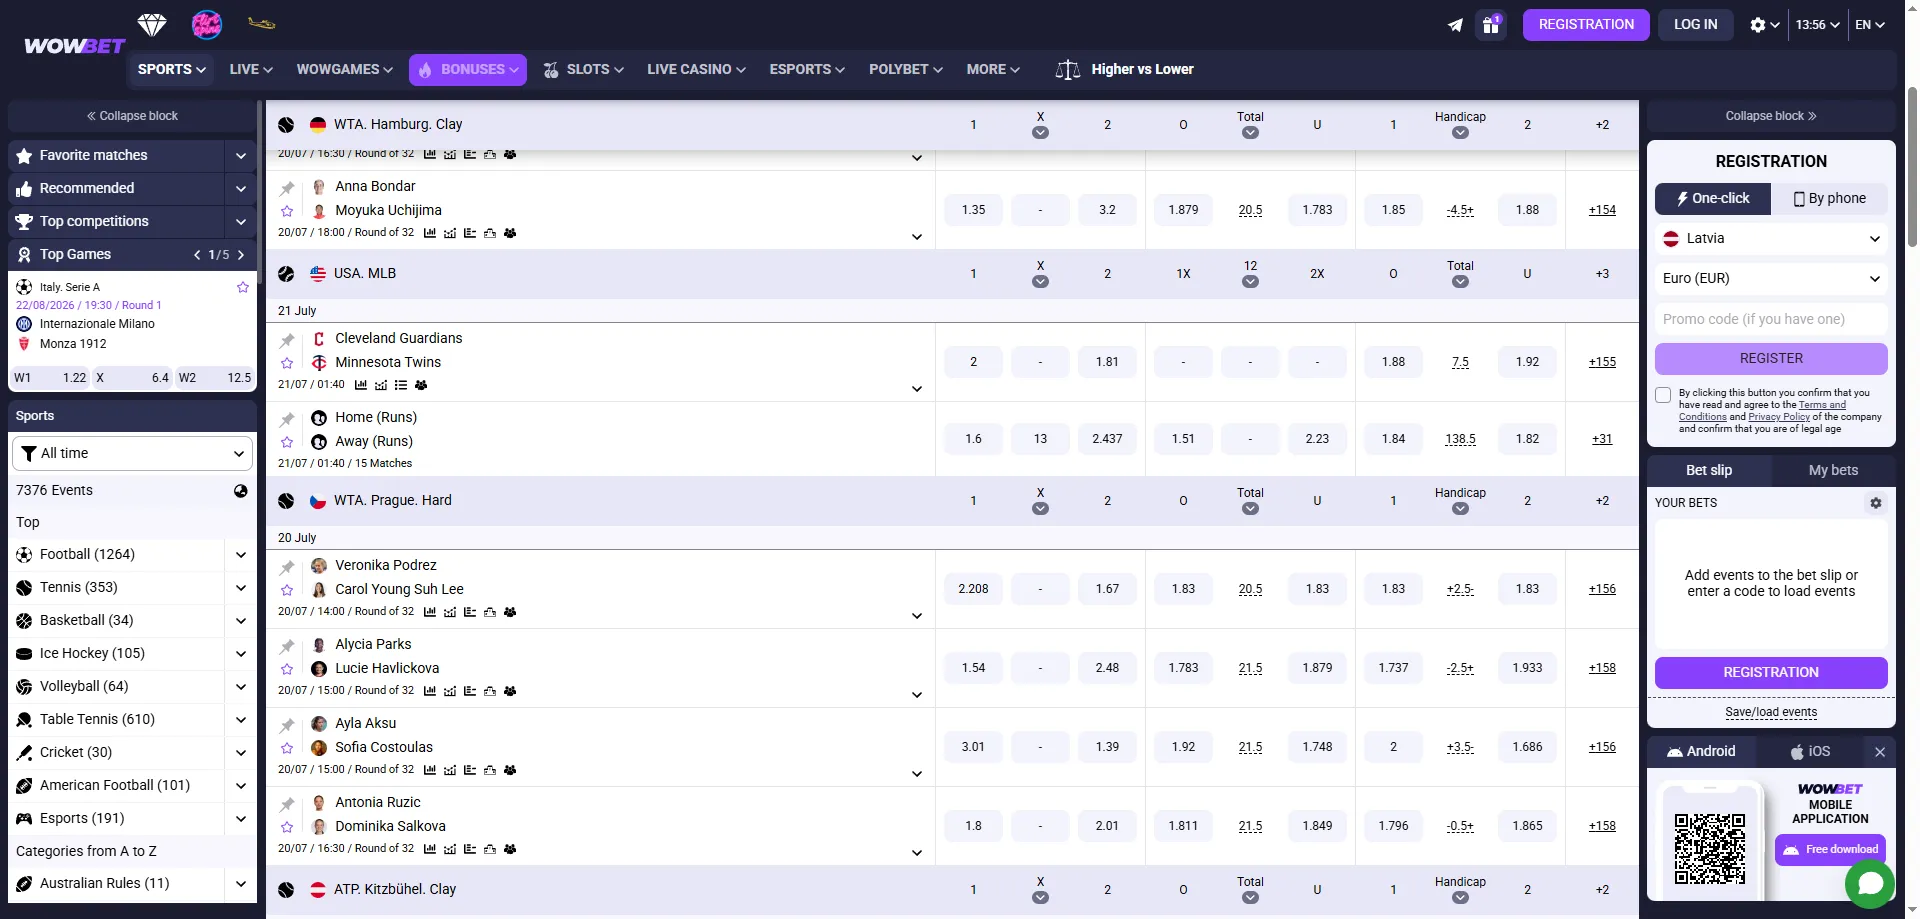Image resolution: width=1920 pixels, height=919 pixels.
Task: Switch to the By phone tab
Action: coord(1830,198)
